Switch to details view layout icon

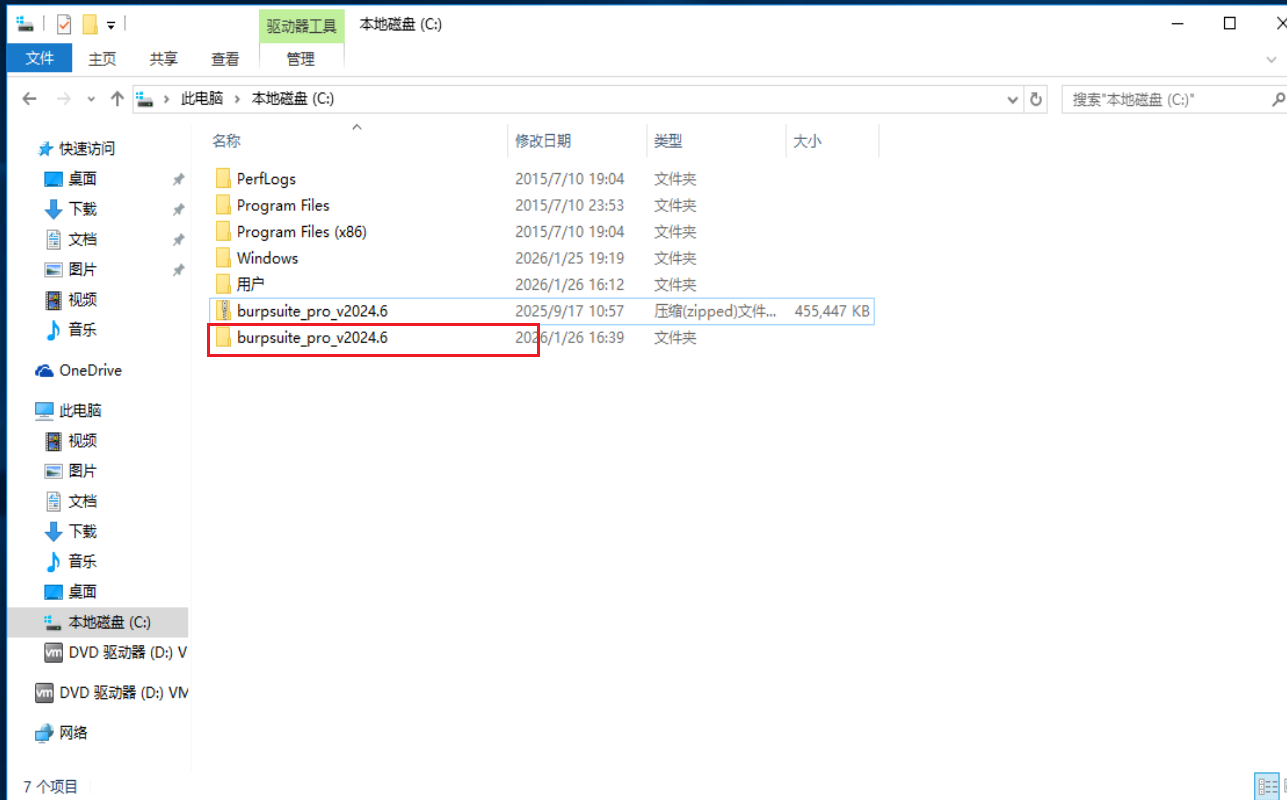pos(1266,785)
